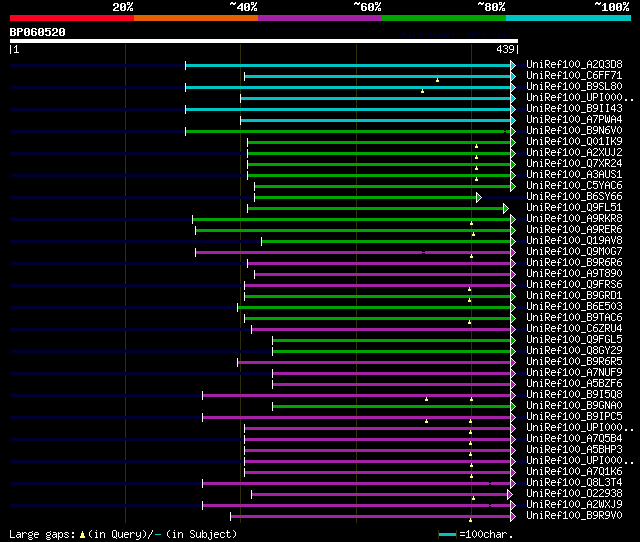Click the UniRef100_A9T890 label
The height and width of the screenshot is (542, 640).
574,274
